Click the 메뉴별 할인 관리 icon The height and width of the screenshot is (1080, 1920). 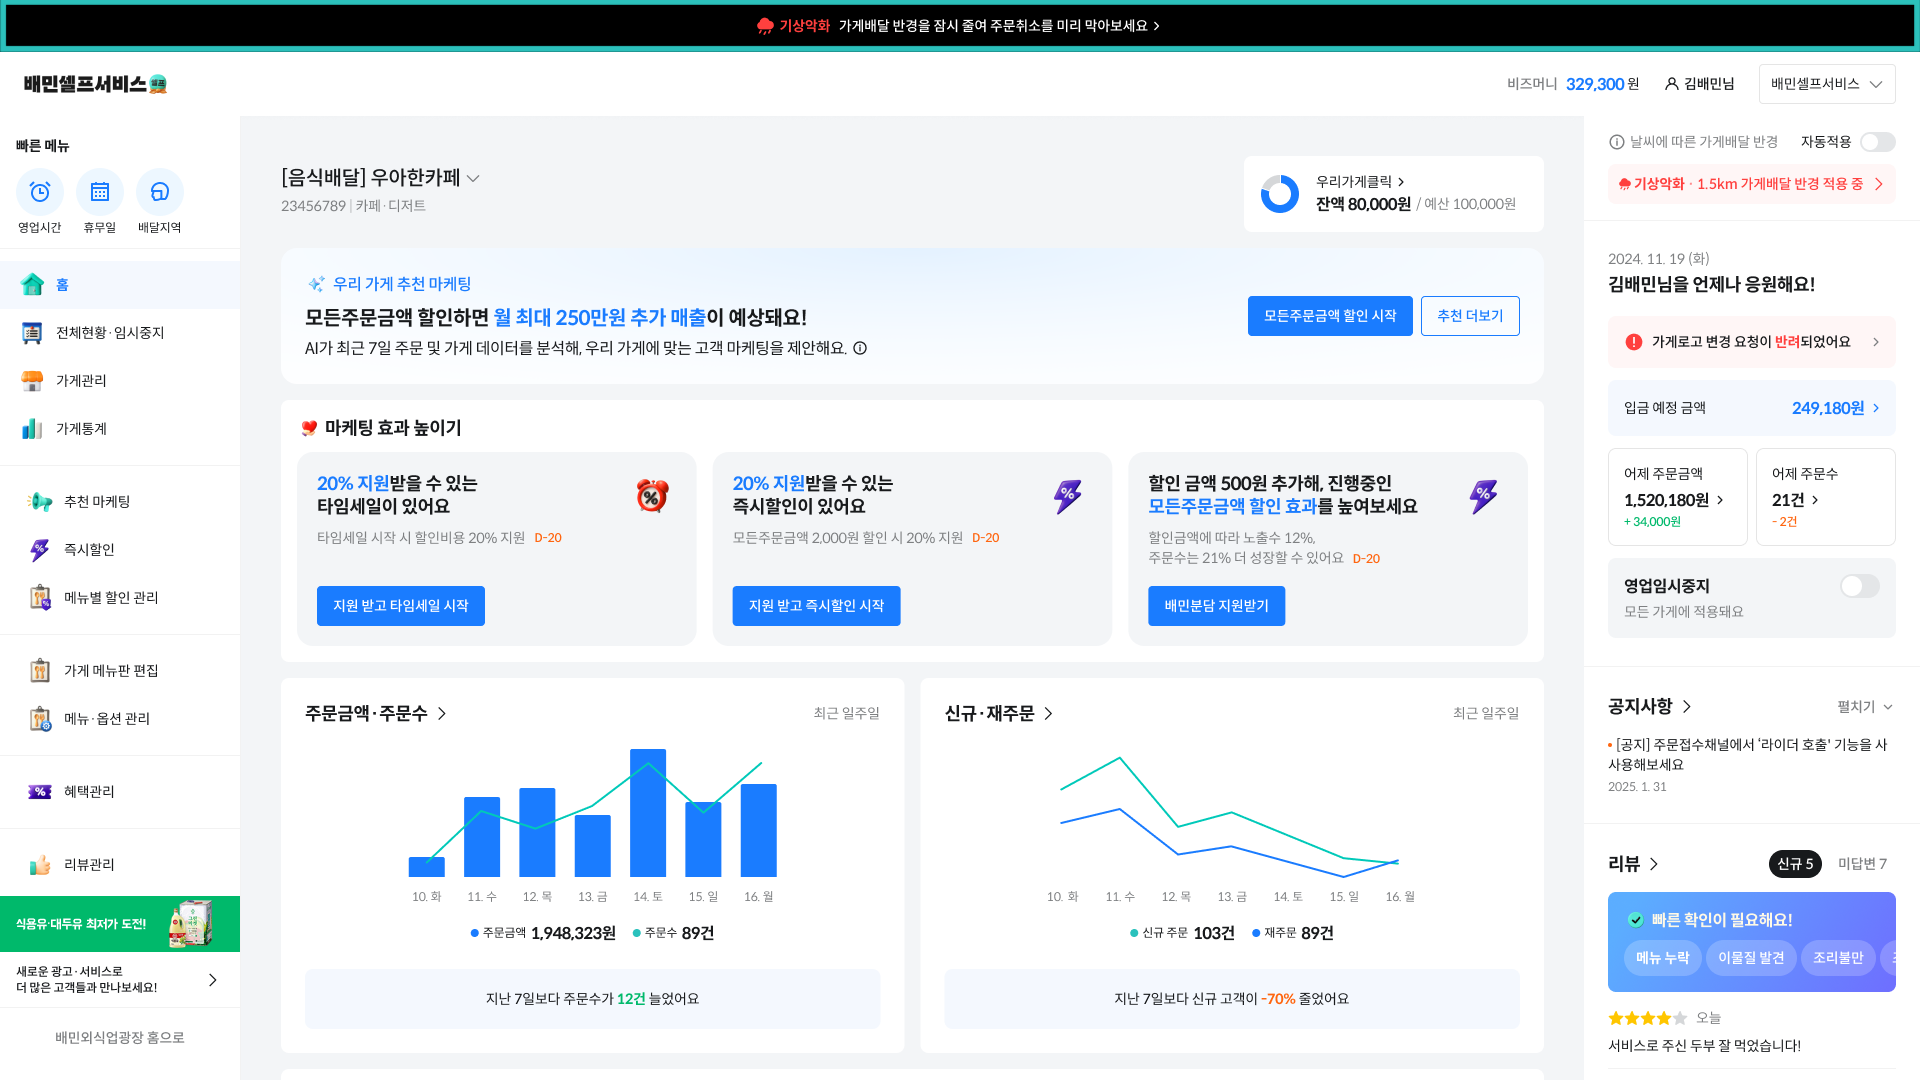(x=40, y=598)
